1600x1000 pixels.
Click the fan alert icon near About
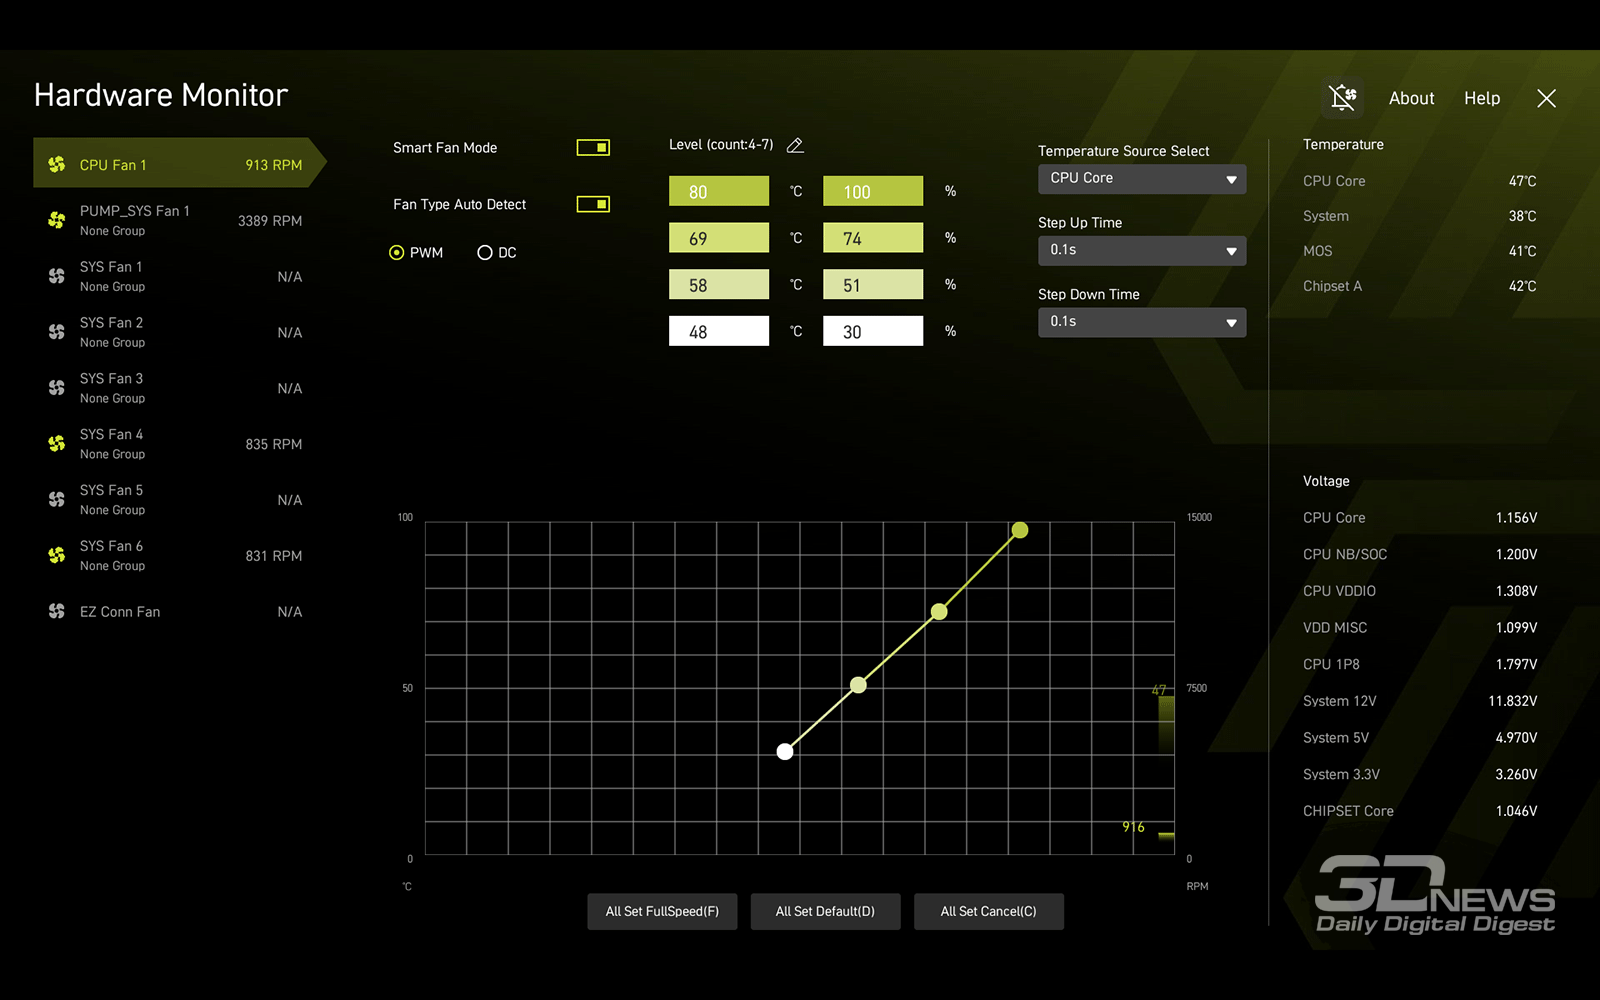tap(1342, 98)
